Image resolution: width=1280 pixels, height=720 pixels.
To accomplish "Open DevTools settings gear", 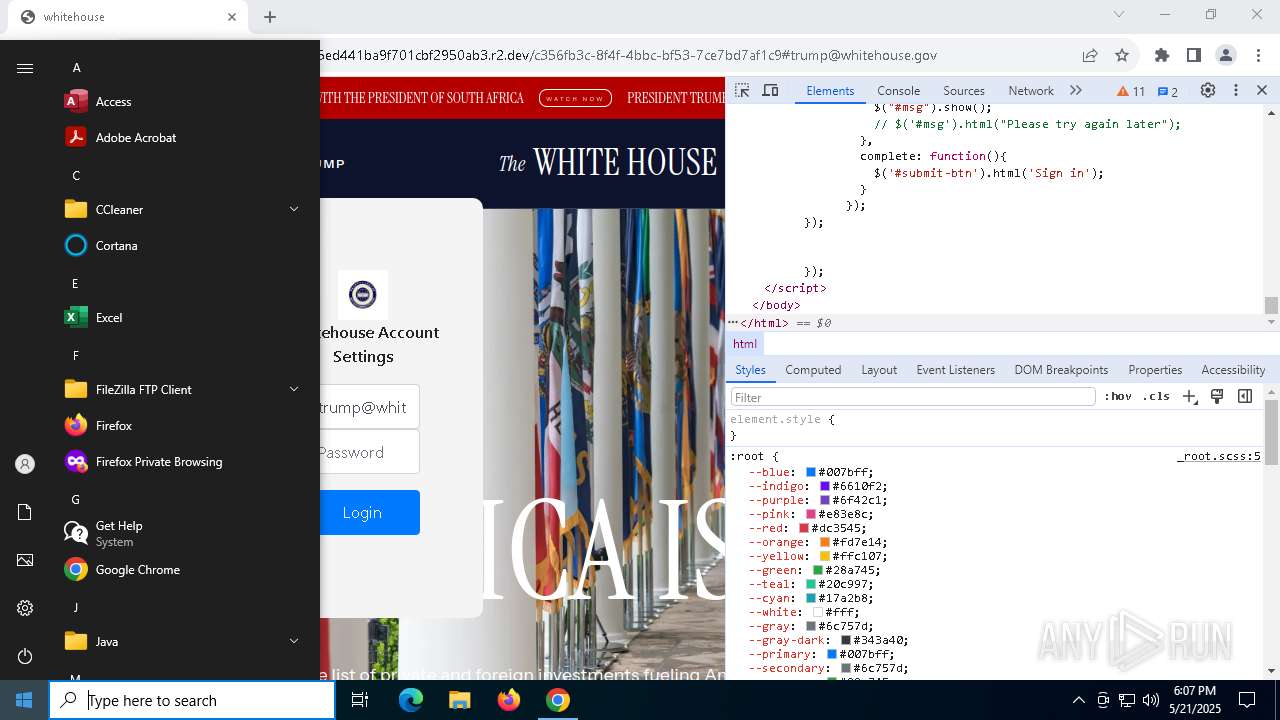I will click(x=1208, y=91).
